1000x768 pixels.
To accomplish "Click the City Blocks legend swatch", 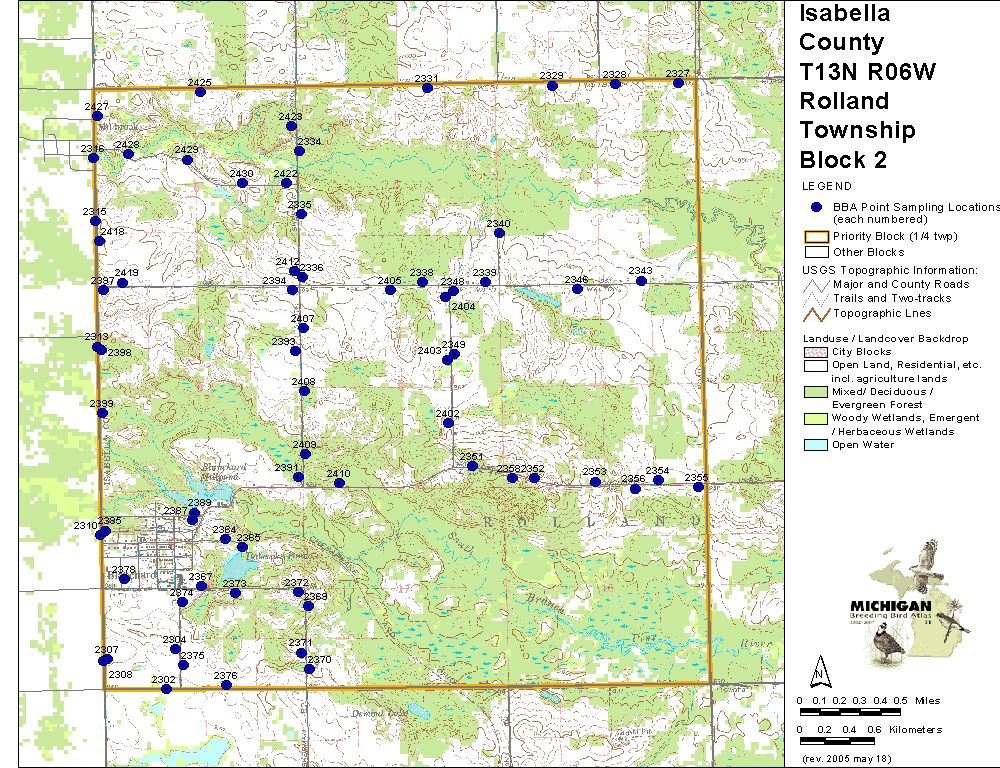I will (815, 352).
